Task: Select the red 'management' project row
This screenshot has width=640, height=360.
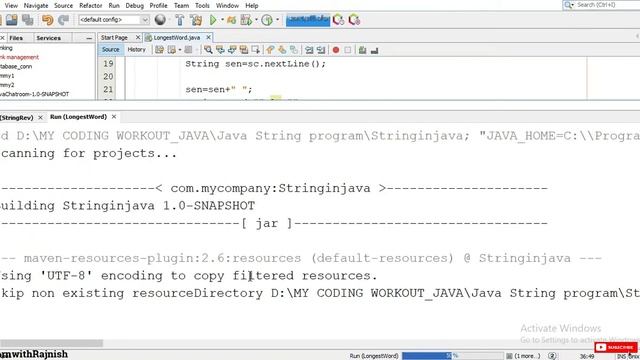Action: [x=19, y=57]
